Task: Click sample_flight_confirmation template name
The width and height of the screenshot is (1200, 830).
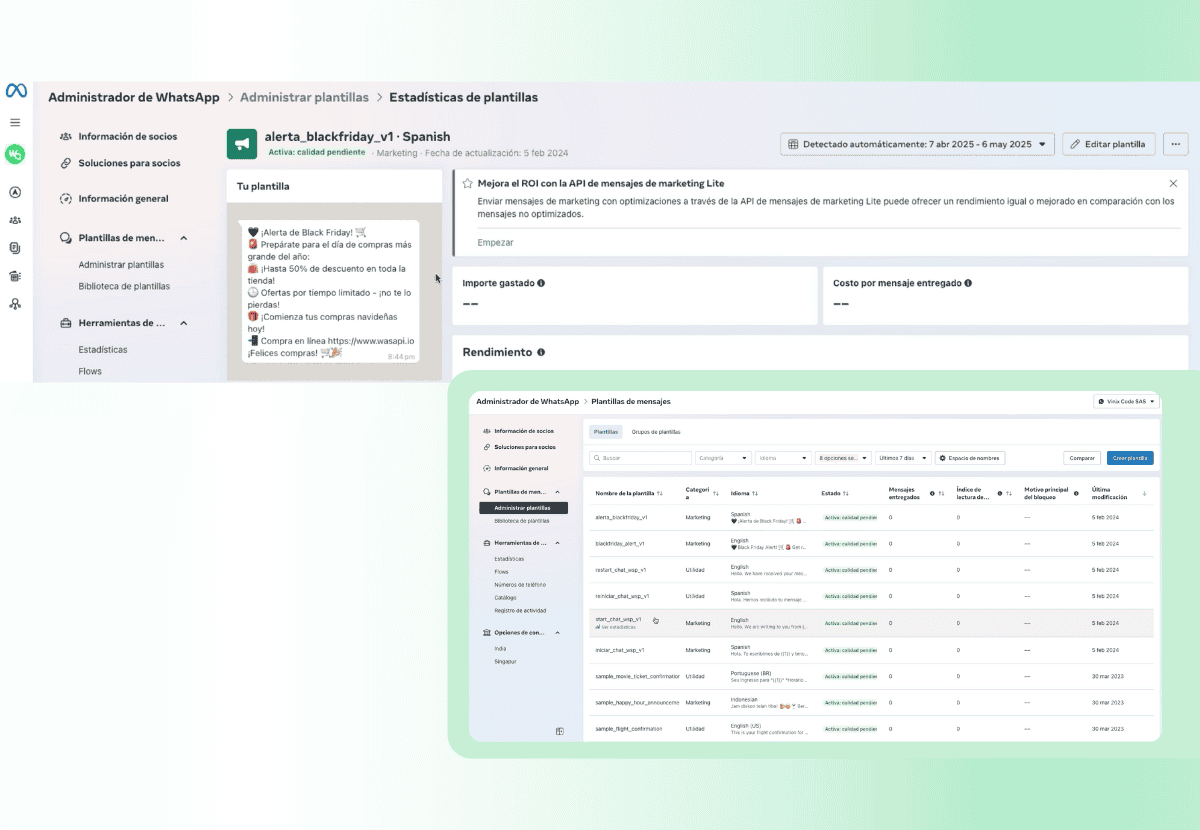Action: (628, 729)
